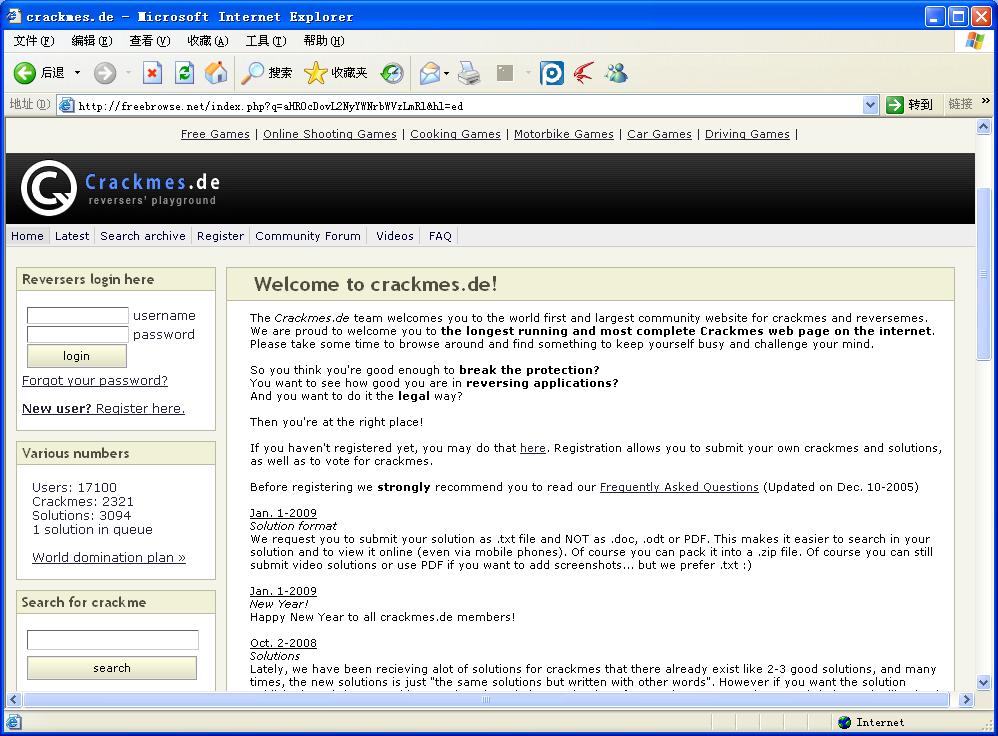998x736 pixels.
Task: Expand the Edit icon dropdown arrow
Action: (x=528, y=73)
